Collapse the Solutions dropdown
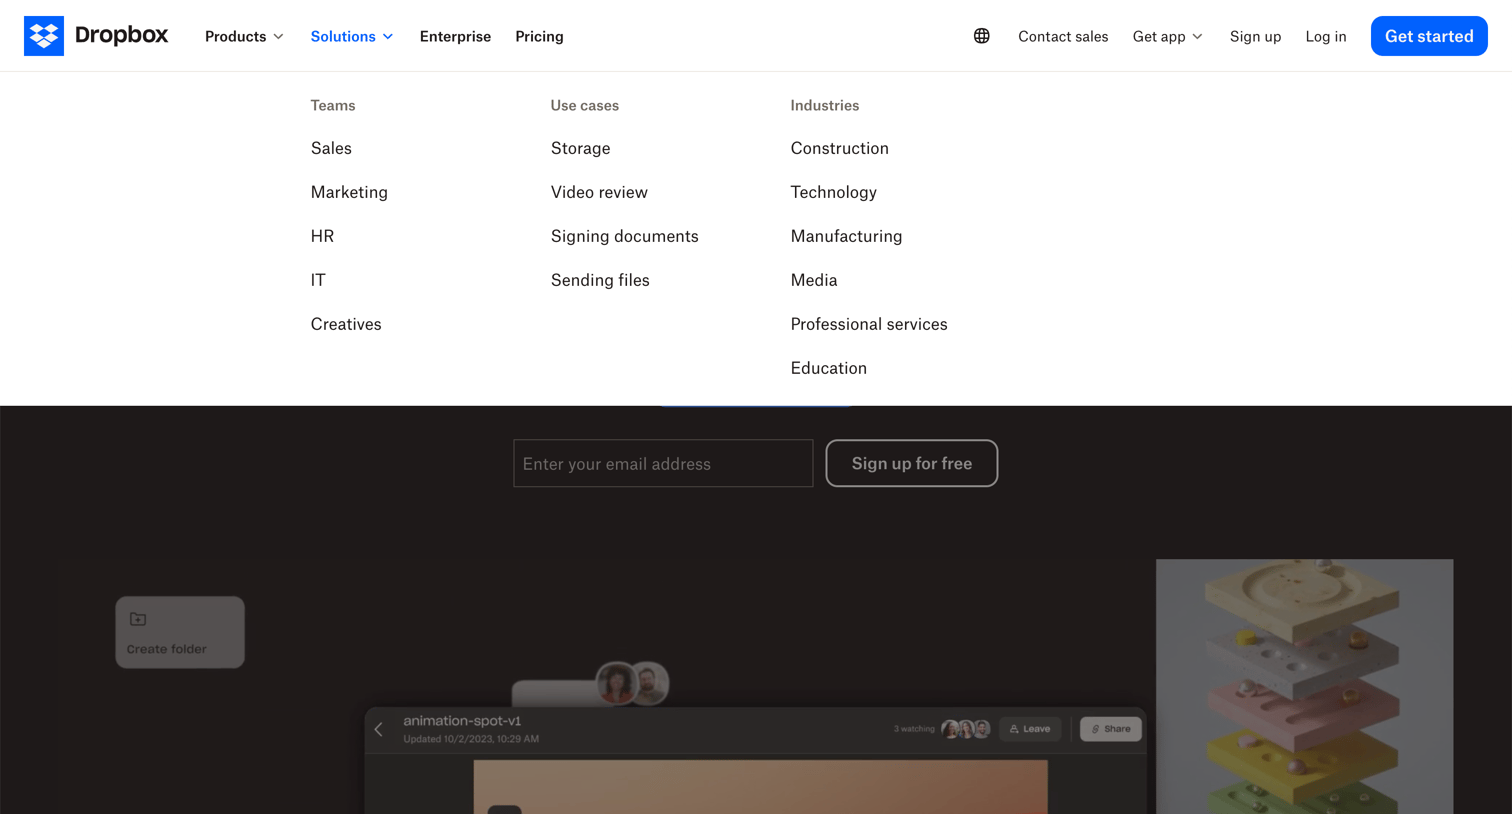1512x814 pixels. 352,36
